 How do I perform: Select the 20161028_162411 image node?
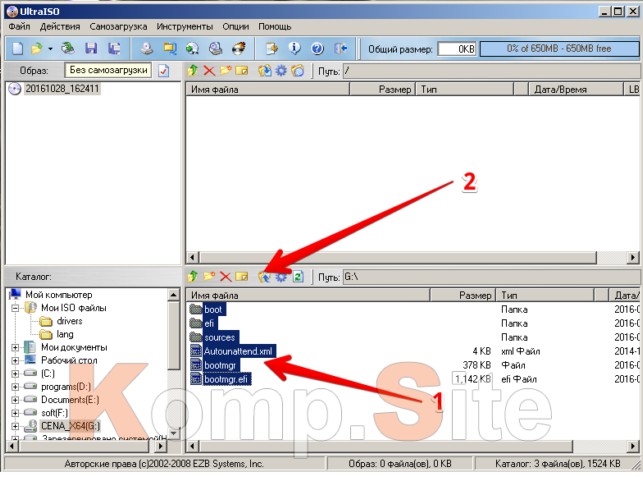[x=62, y=89]
